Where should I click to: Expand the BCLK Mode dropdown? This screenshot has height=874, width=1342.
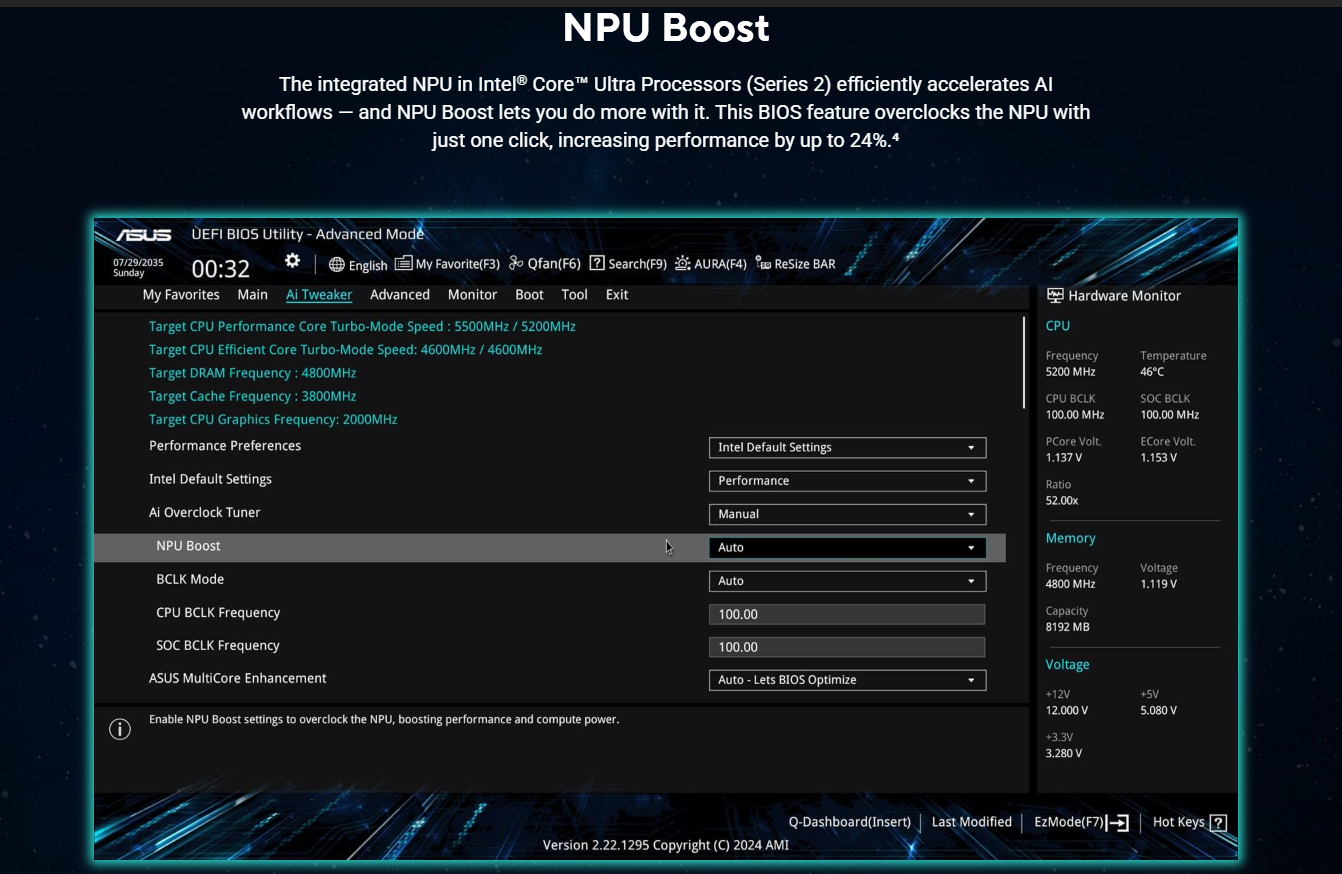[x=847, y=581]
